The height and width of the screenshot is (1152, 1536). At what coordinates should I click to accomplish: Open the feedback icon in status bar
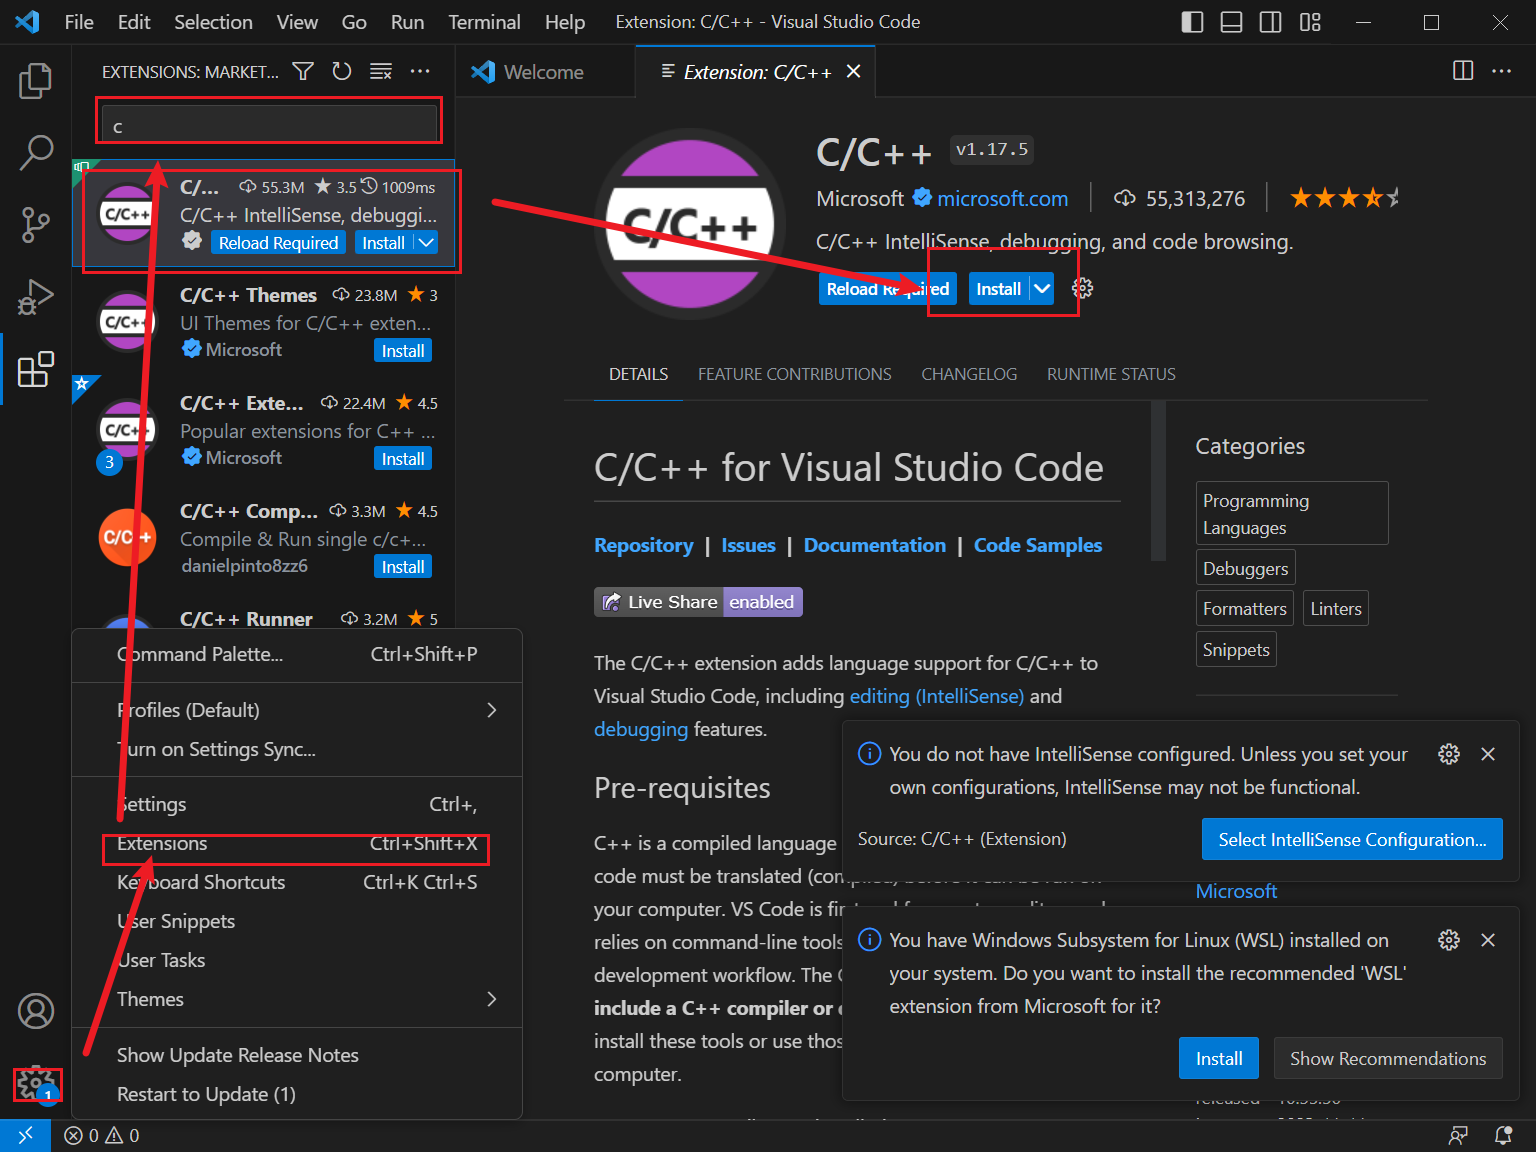(x=1459, y=1135)
